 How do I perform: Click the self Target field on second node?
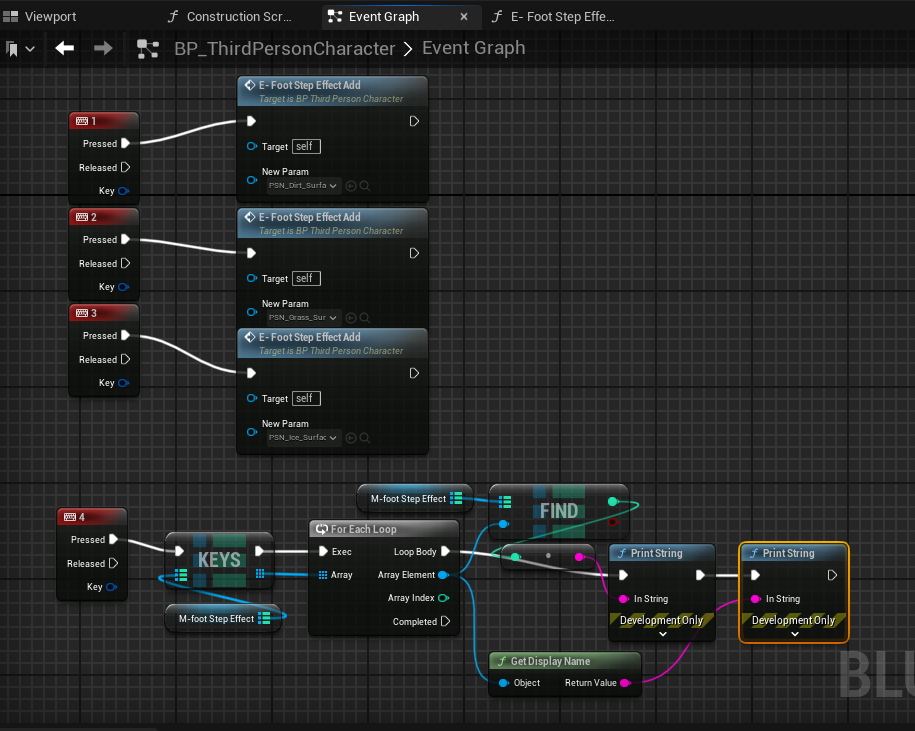(x=306, y=278)
